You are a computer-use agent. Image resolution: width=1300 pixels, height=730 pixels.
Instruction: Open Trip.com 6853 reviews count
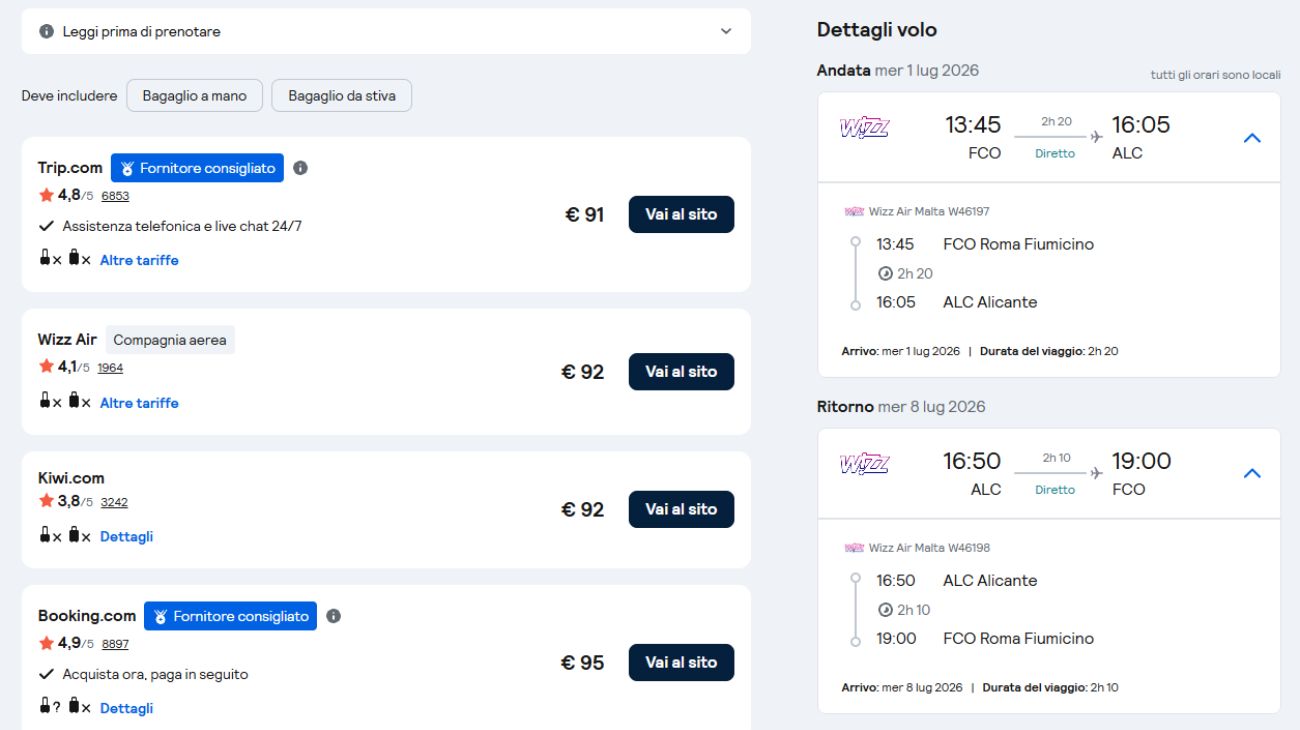click(115, 196)
